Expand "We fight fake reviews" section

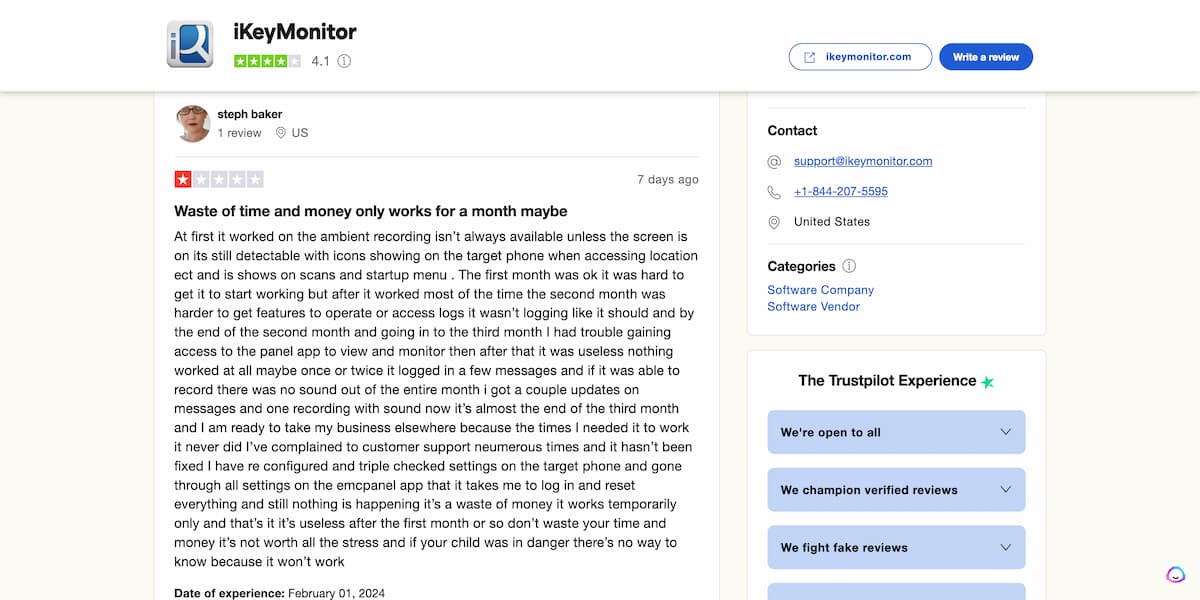(x=896, y=547)
